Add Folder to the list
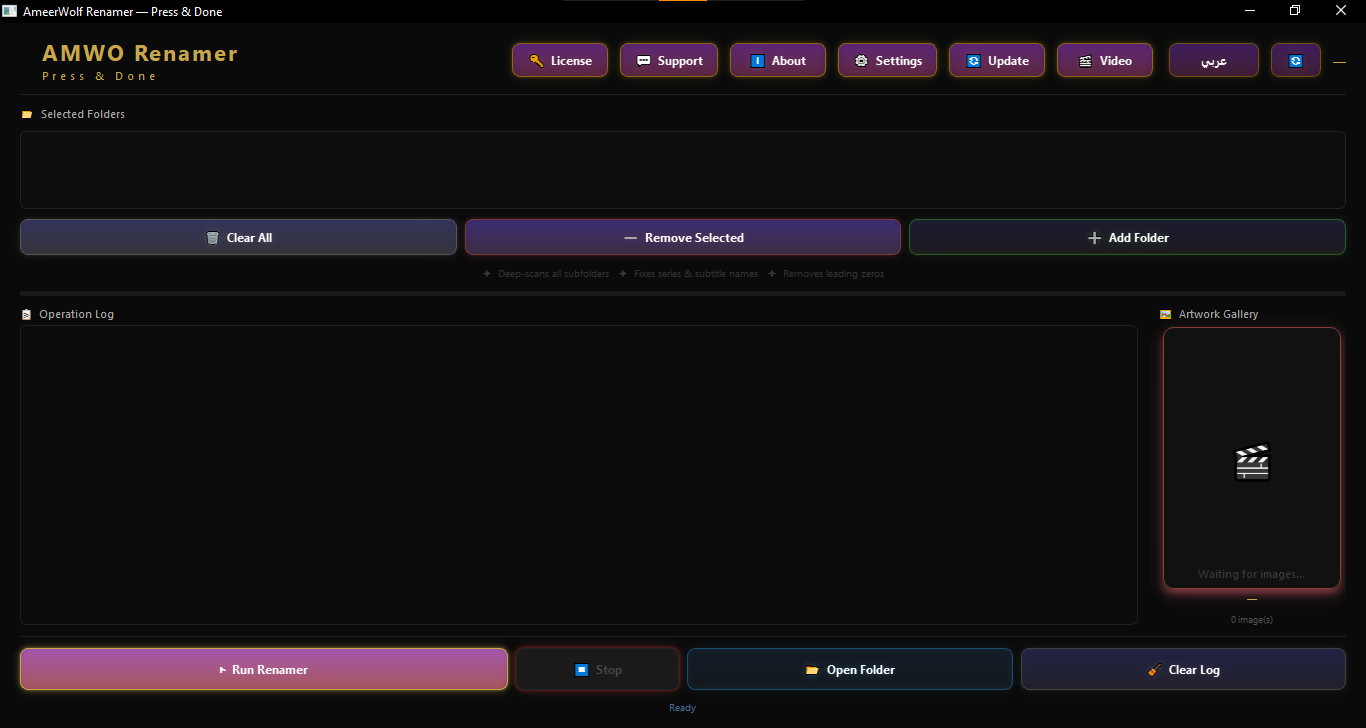 coord(1127,237)
